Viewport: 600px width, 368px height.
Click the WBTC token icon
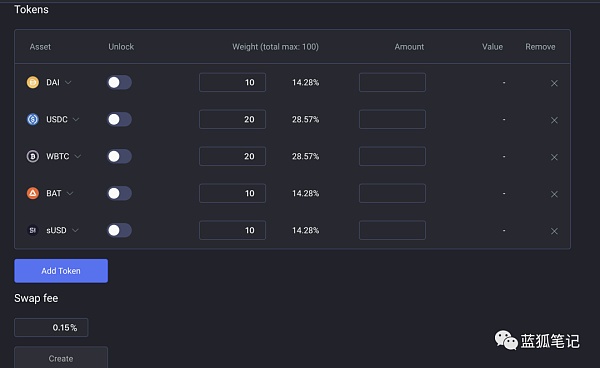[33, 156]
